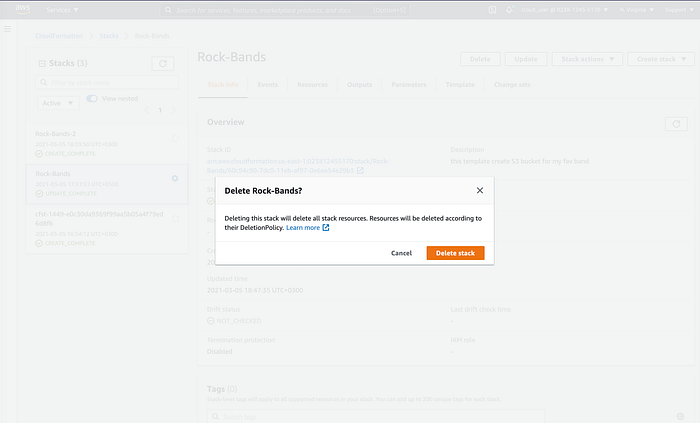Go to CloudFormation breadcrumb
Screen dimensions: 700x423
(x=59, y=36)
